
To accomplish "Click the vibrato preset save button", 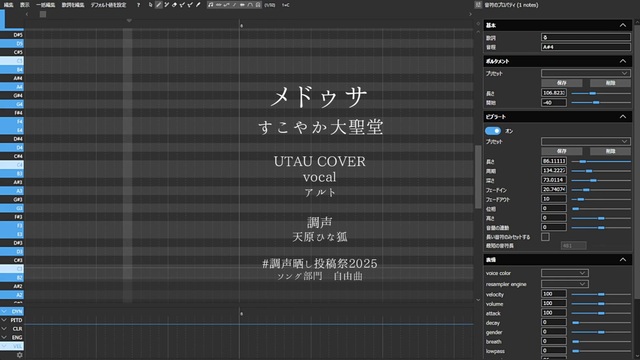I will [x=562, y=151].
